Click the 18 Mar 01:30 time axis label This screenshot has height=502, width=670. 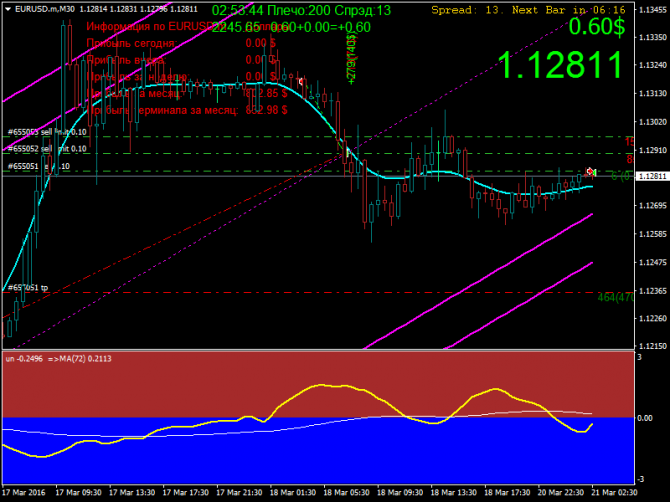[293, 493]
